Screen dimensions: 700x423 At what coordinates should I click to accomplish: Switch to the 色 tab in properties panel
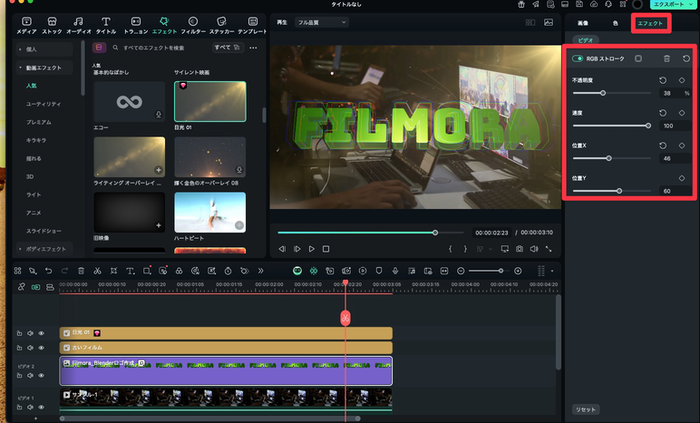coord(613,21)
